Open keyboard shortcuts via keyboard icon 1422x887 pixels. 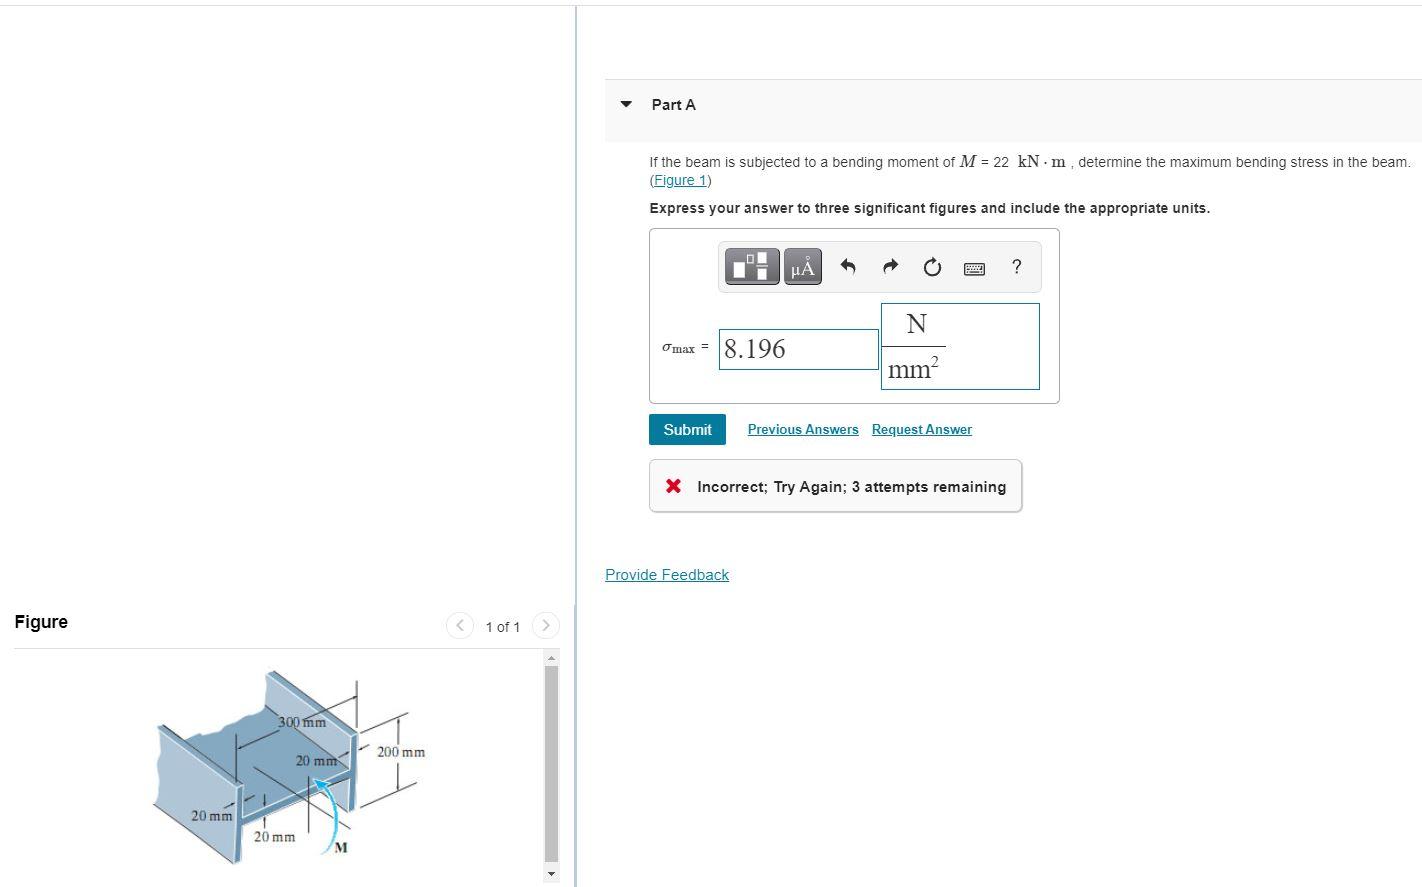pos(972,267)
